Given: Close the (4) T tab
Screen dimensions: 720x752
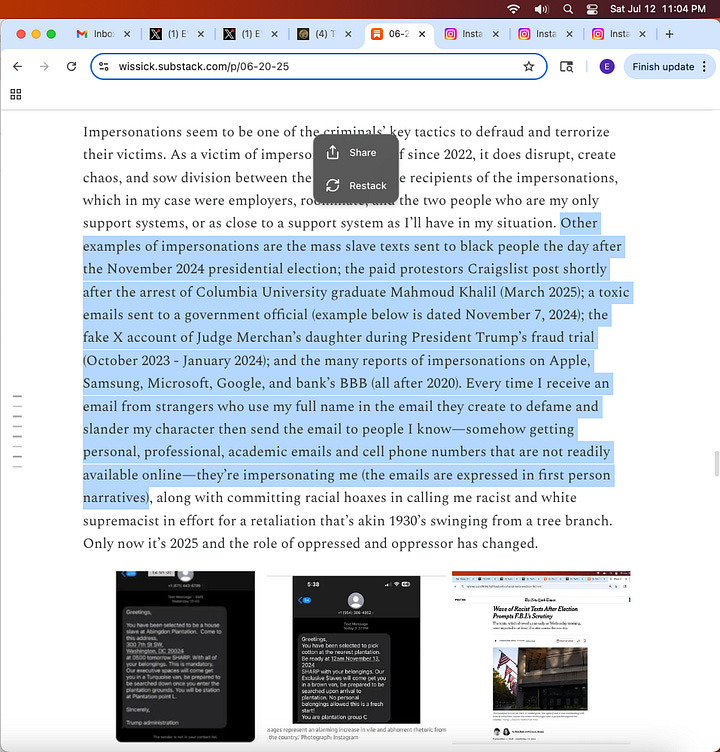Looking at the screenshot, I should point(349,34).
